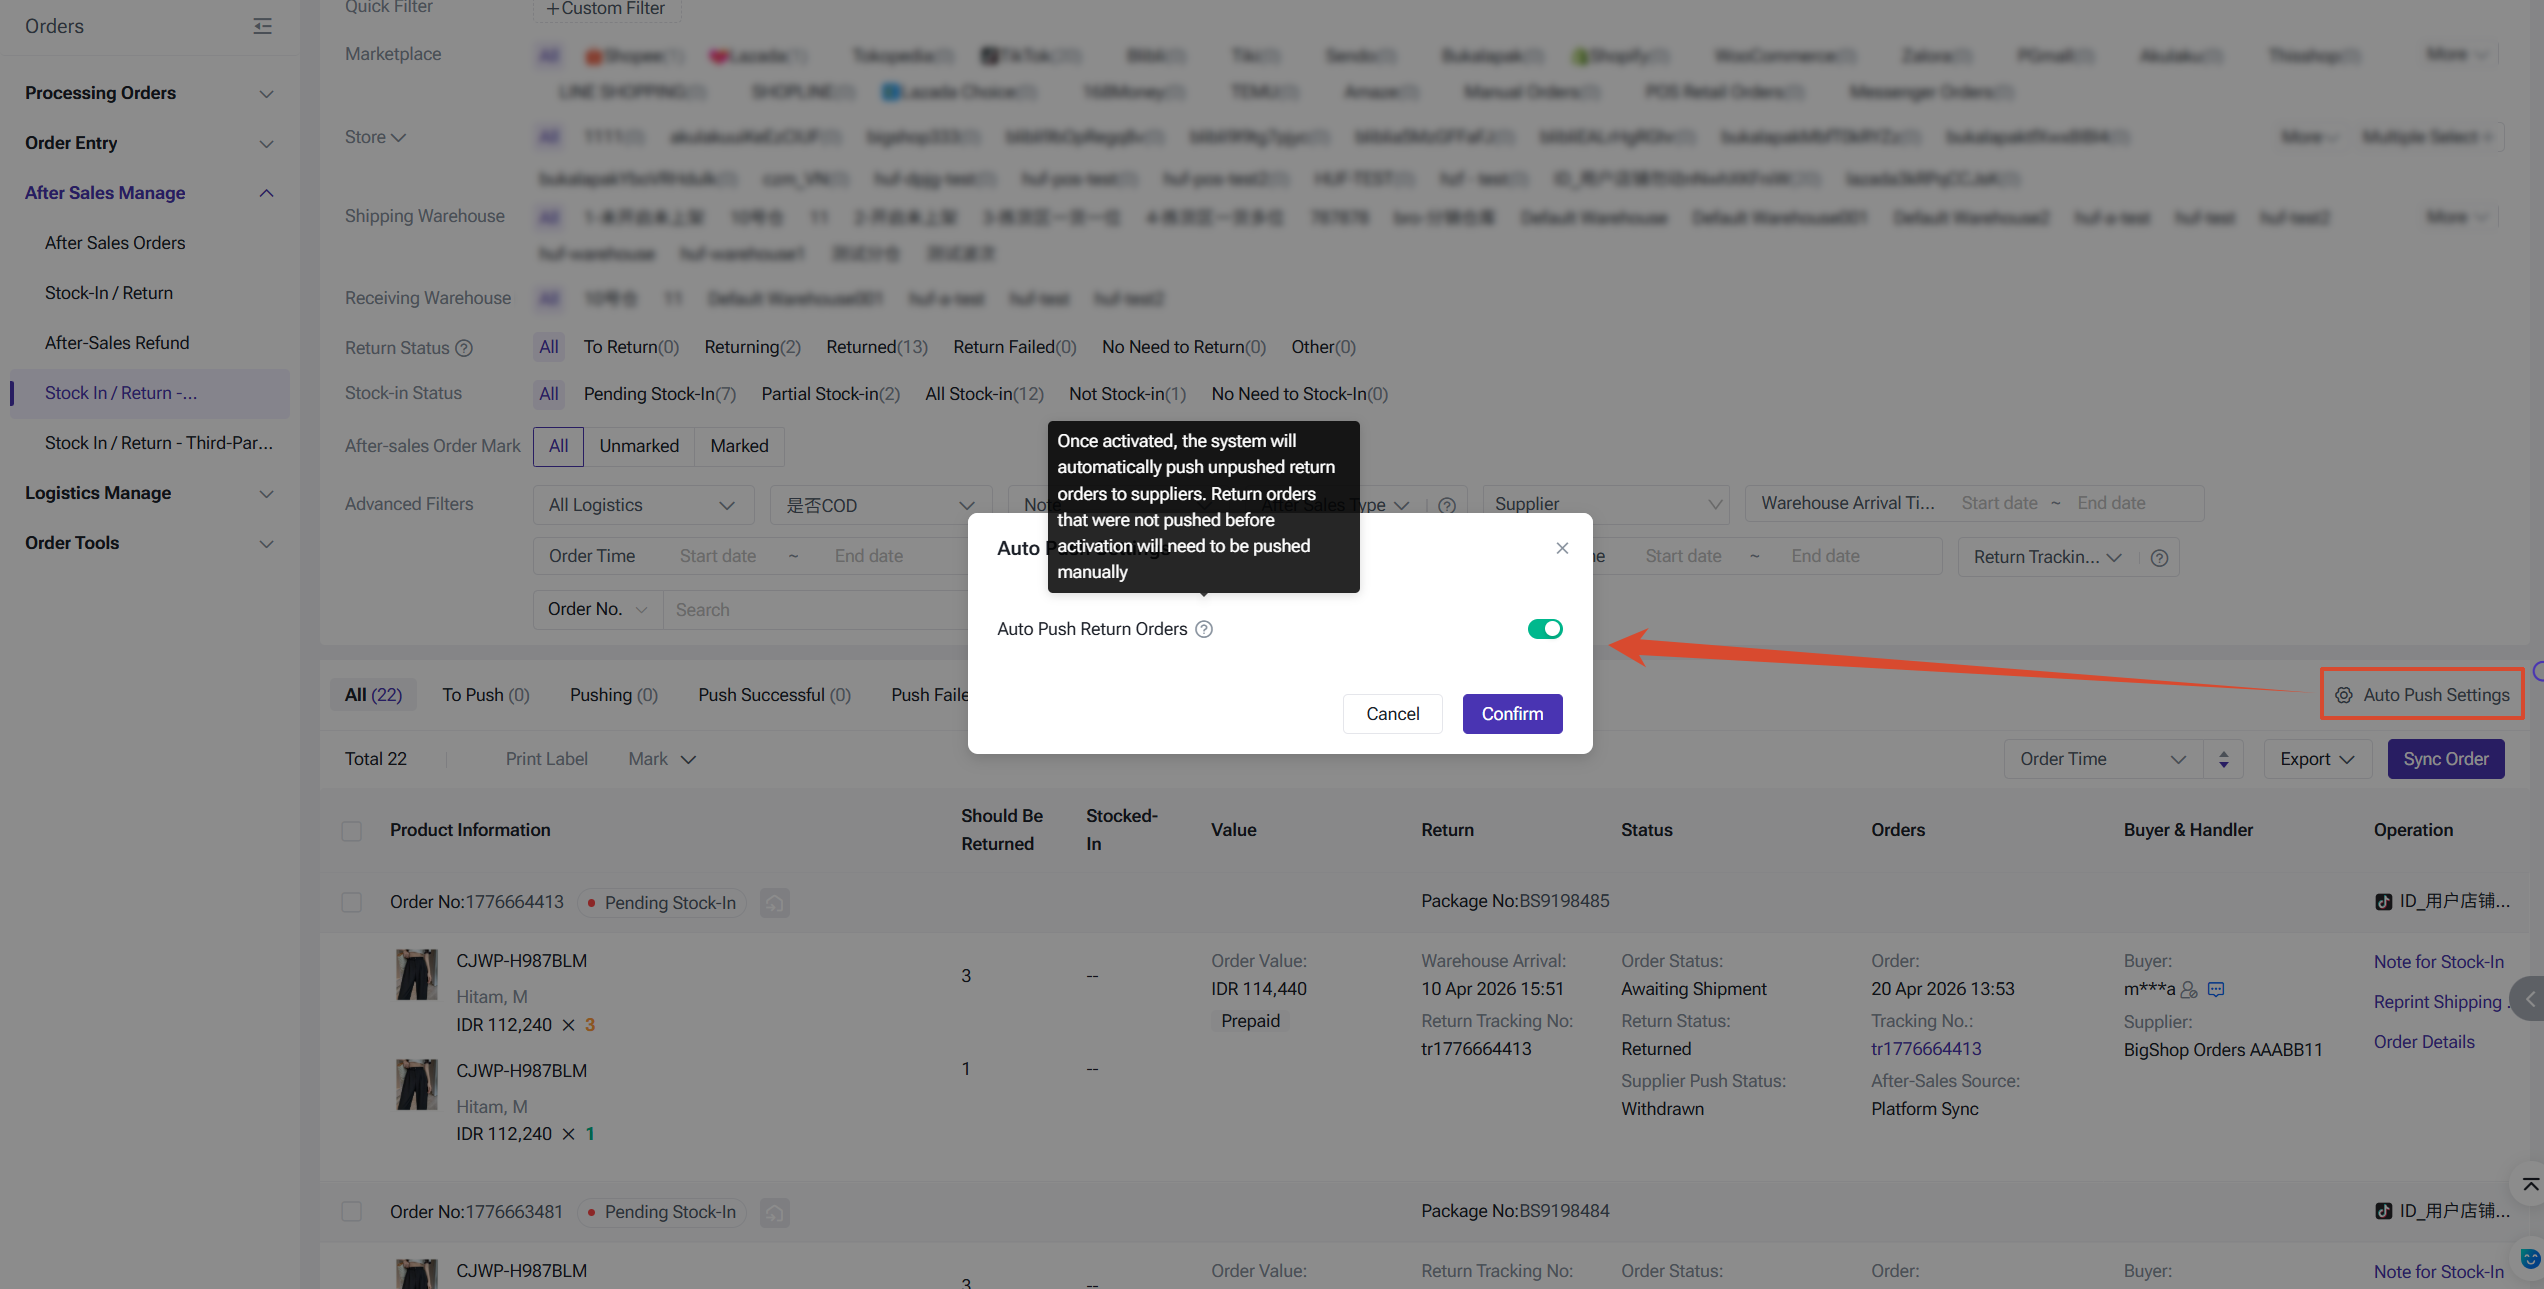
Task: Click the scroll-to-top arrow icon
Action: (x=2530, y=1185)
